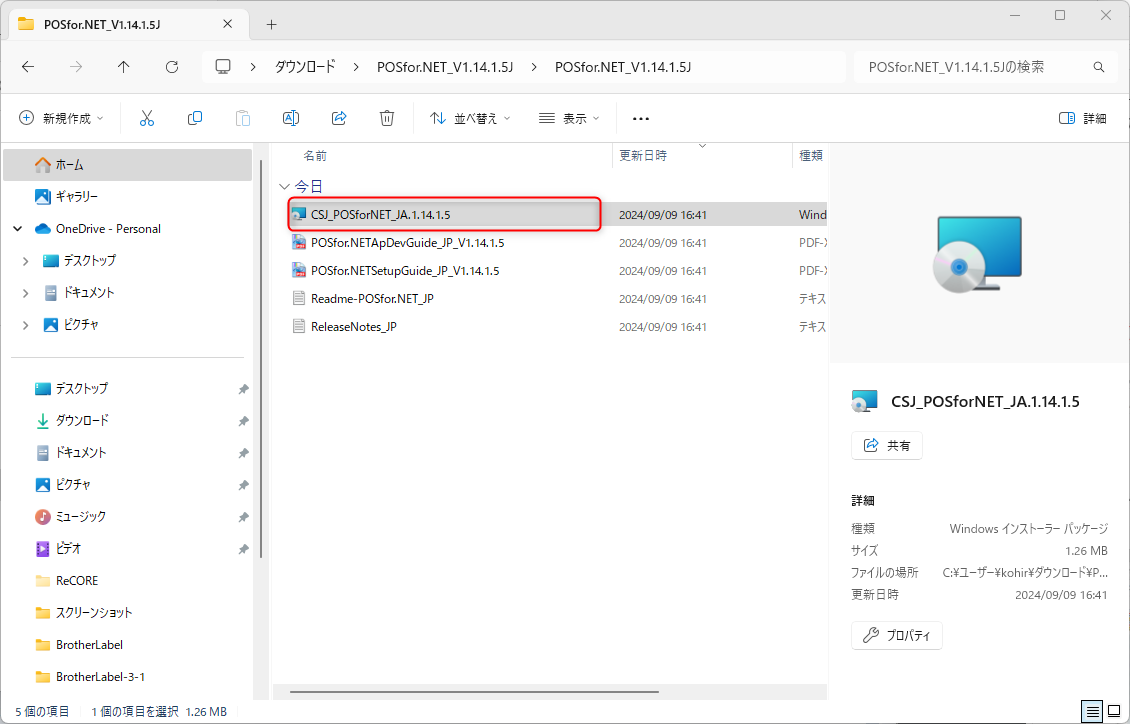Click the pin icon beside pinned デスクトップ

[244, 389]
